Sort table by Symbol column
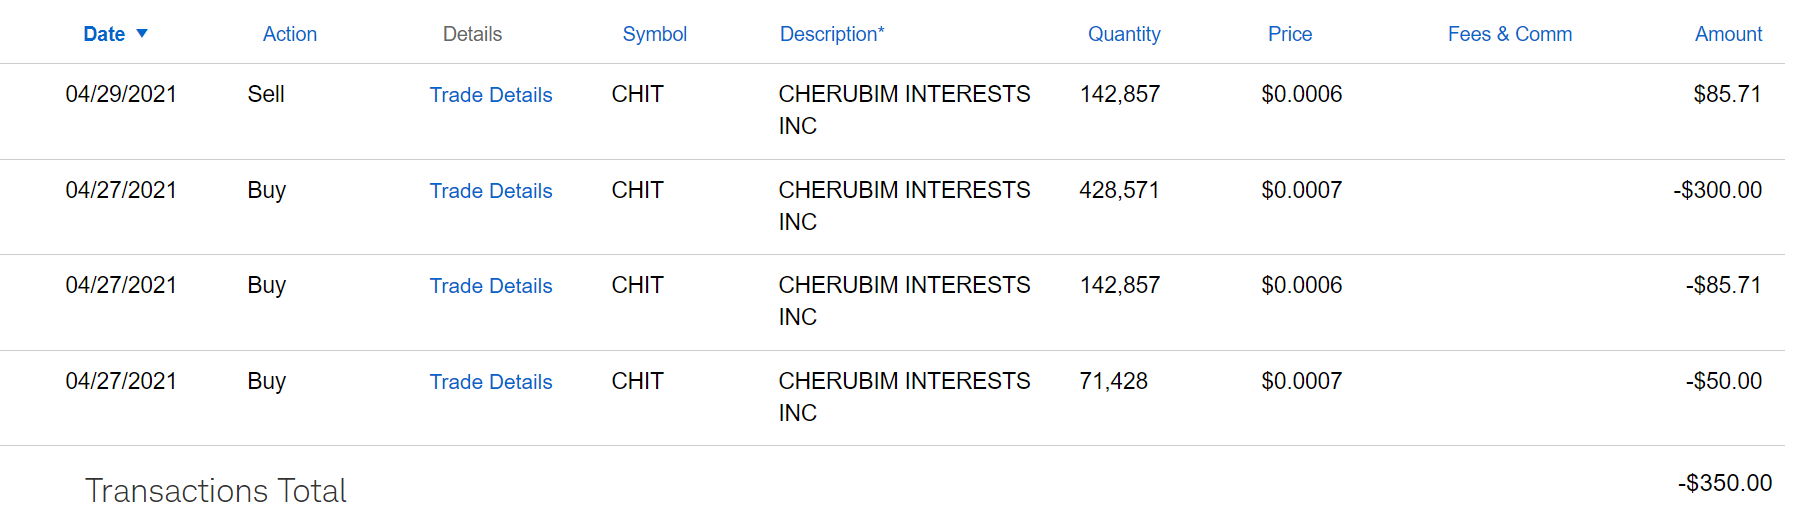 654,34
